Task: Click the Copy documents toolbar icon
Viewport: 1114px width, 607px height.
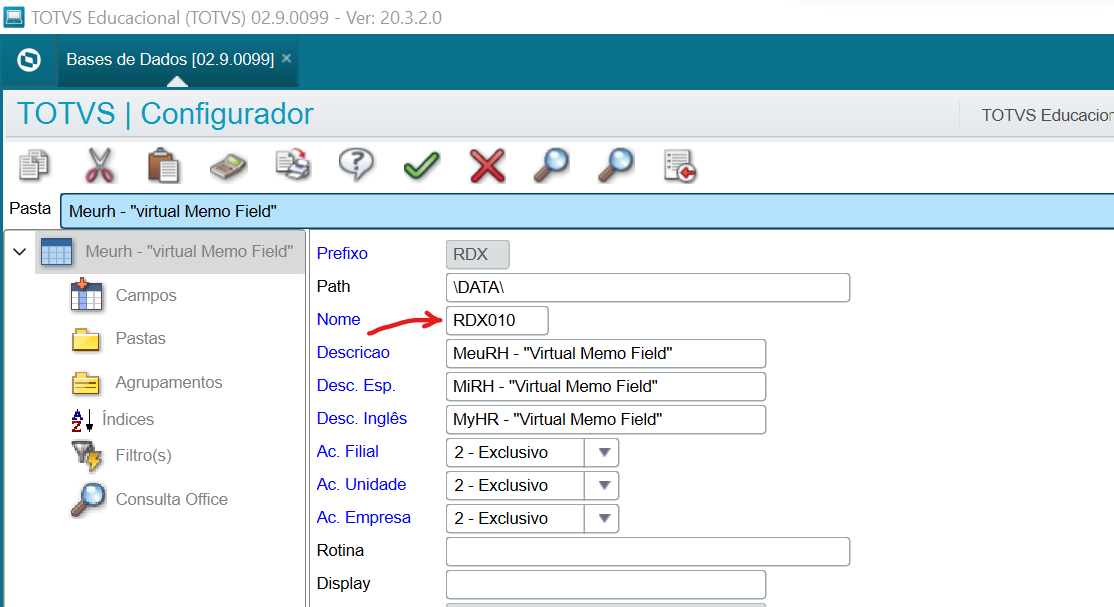Action: pyautogui.click(x=33, y=165)
